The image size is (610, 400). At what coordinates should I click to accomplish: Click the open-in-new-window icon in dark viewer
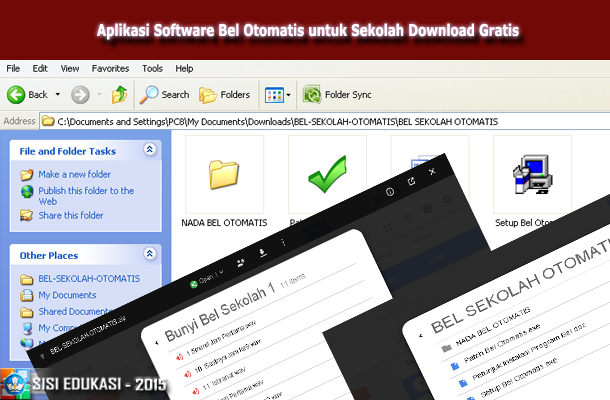click(411, 181)
